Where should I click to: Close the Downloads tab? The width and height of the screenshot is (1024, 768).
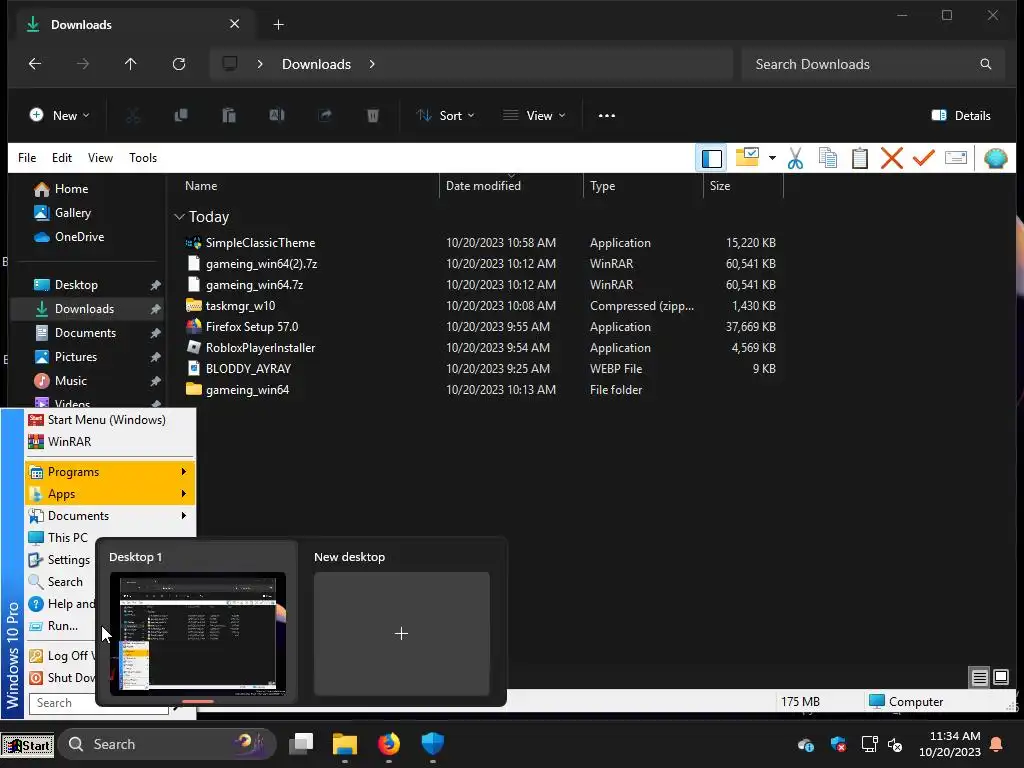[x=234, y=24]
